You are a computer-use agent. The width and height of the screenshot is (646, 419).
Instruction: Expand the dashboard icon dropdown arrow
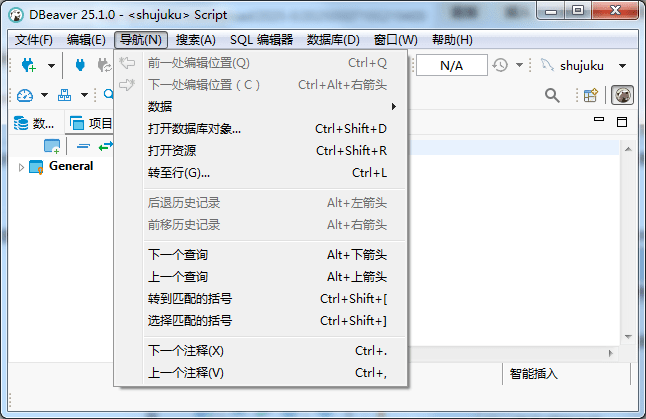coord(44,95)
